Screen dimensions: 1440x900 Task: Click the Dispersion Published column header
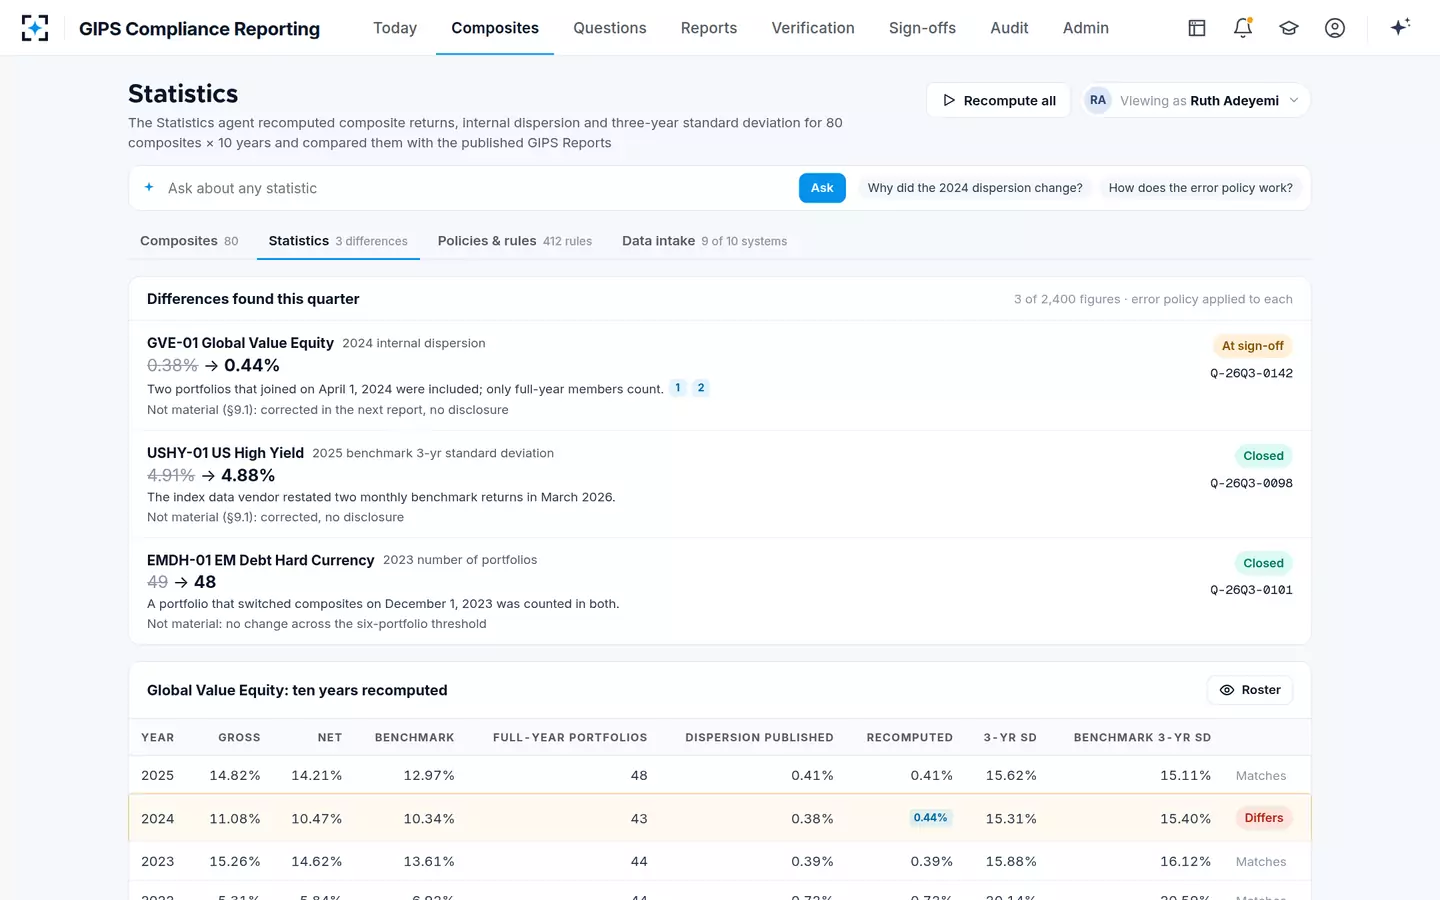(759, 737)
